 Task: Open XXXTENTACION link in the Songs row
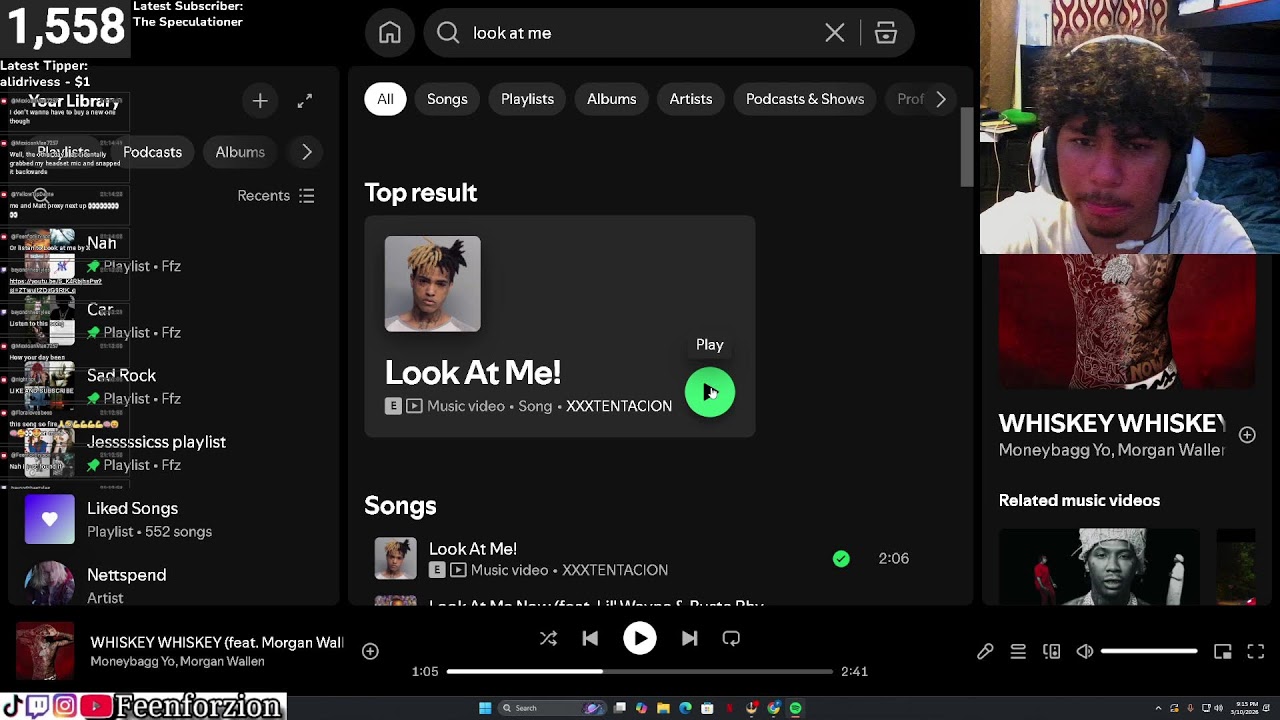point(615,570)
